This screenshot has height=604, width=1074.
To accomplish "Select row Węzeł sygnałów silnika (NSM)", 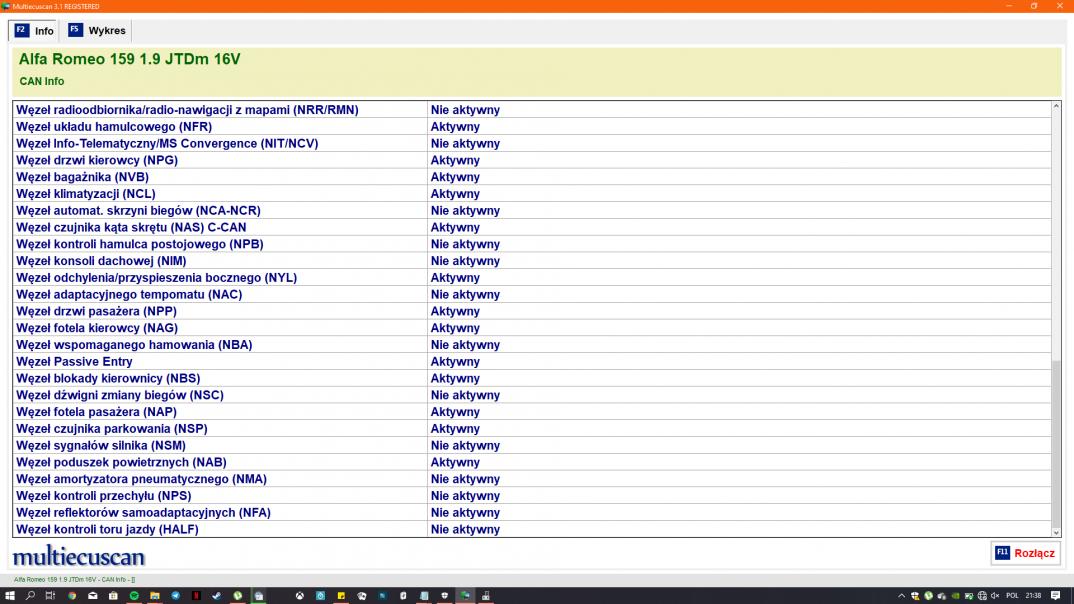I will click(532, 445).
